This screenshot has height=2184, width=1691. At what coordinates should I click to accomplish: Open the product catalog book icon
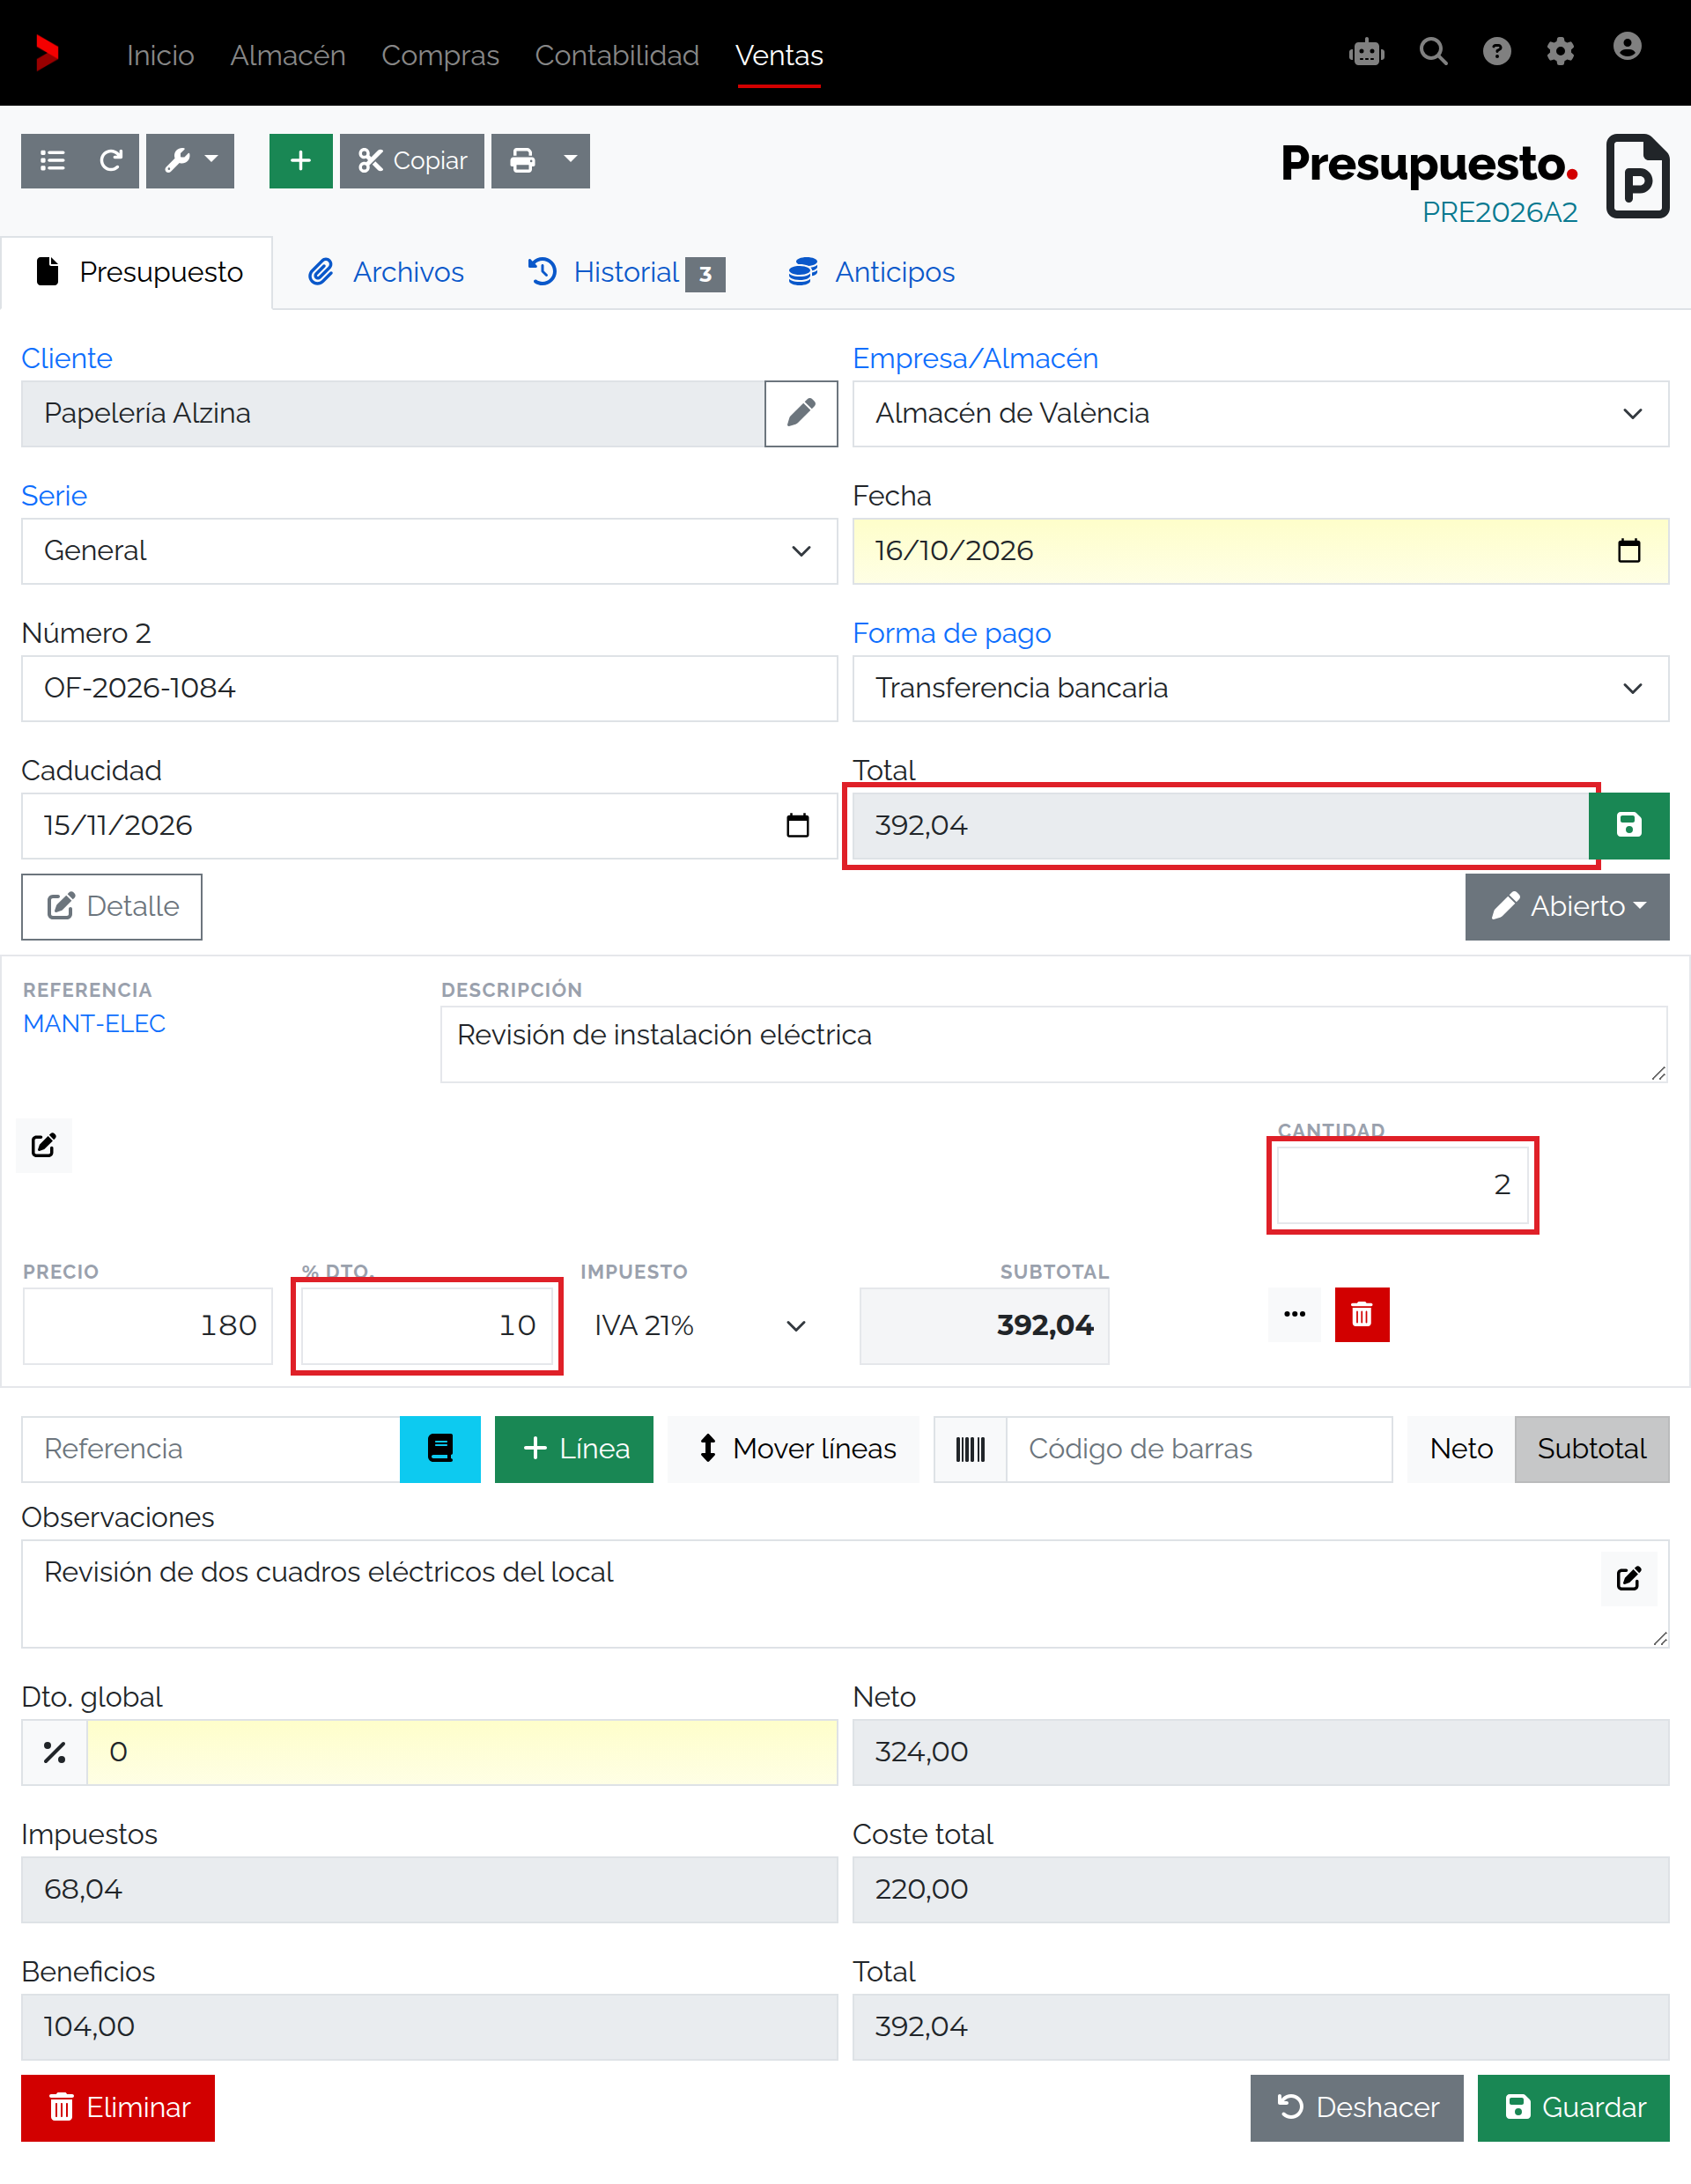pyautogui.click(x=440, y=1448)
